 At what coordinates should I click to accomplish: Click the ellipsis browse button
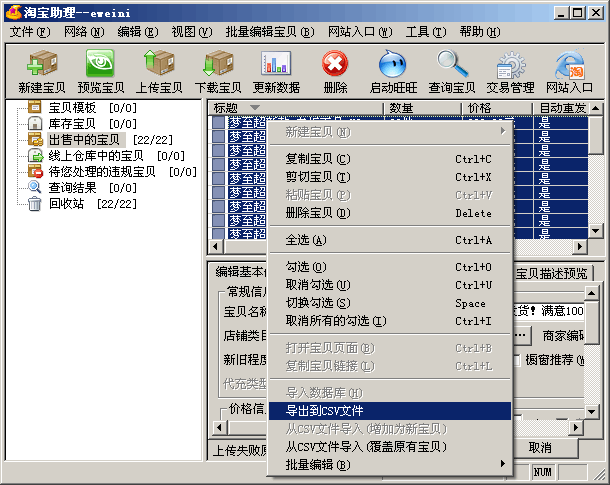tap(522, 335)
